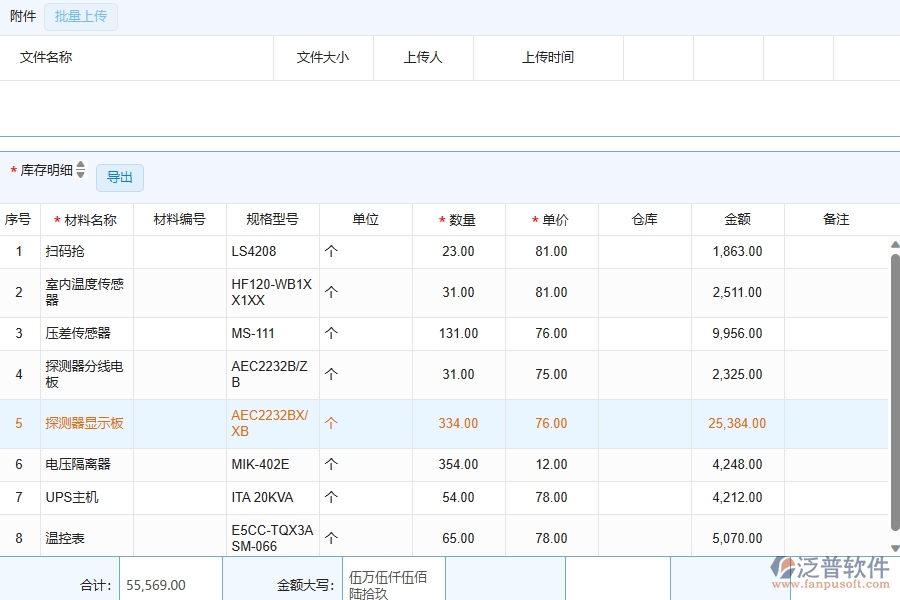Click the 金额 column header
This screenshot has height=600, width=900.
pos(737,219)
